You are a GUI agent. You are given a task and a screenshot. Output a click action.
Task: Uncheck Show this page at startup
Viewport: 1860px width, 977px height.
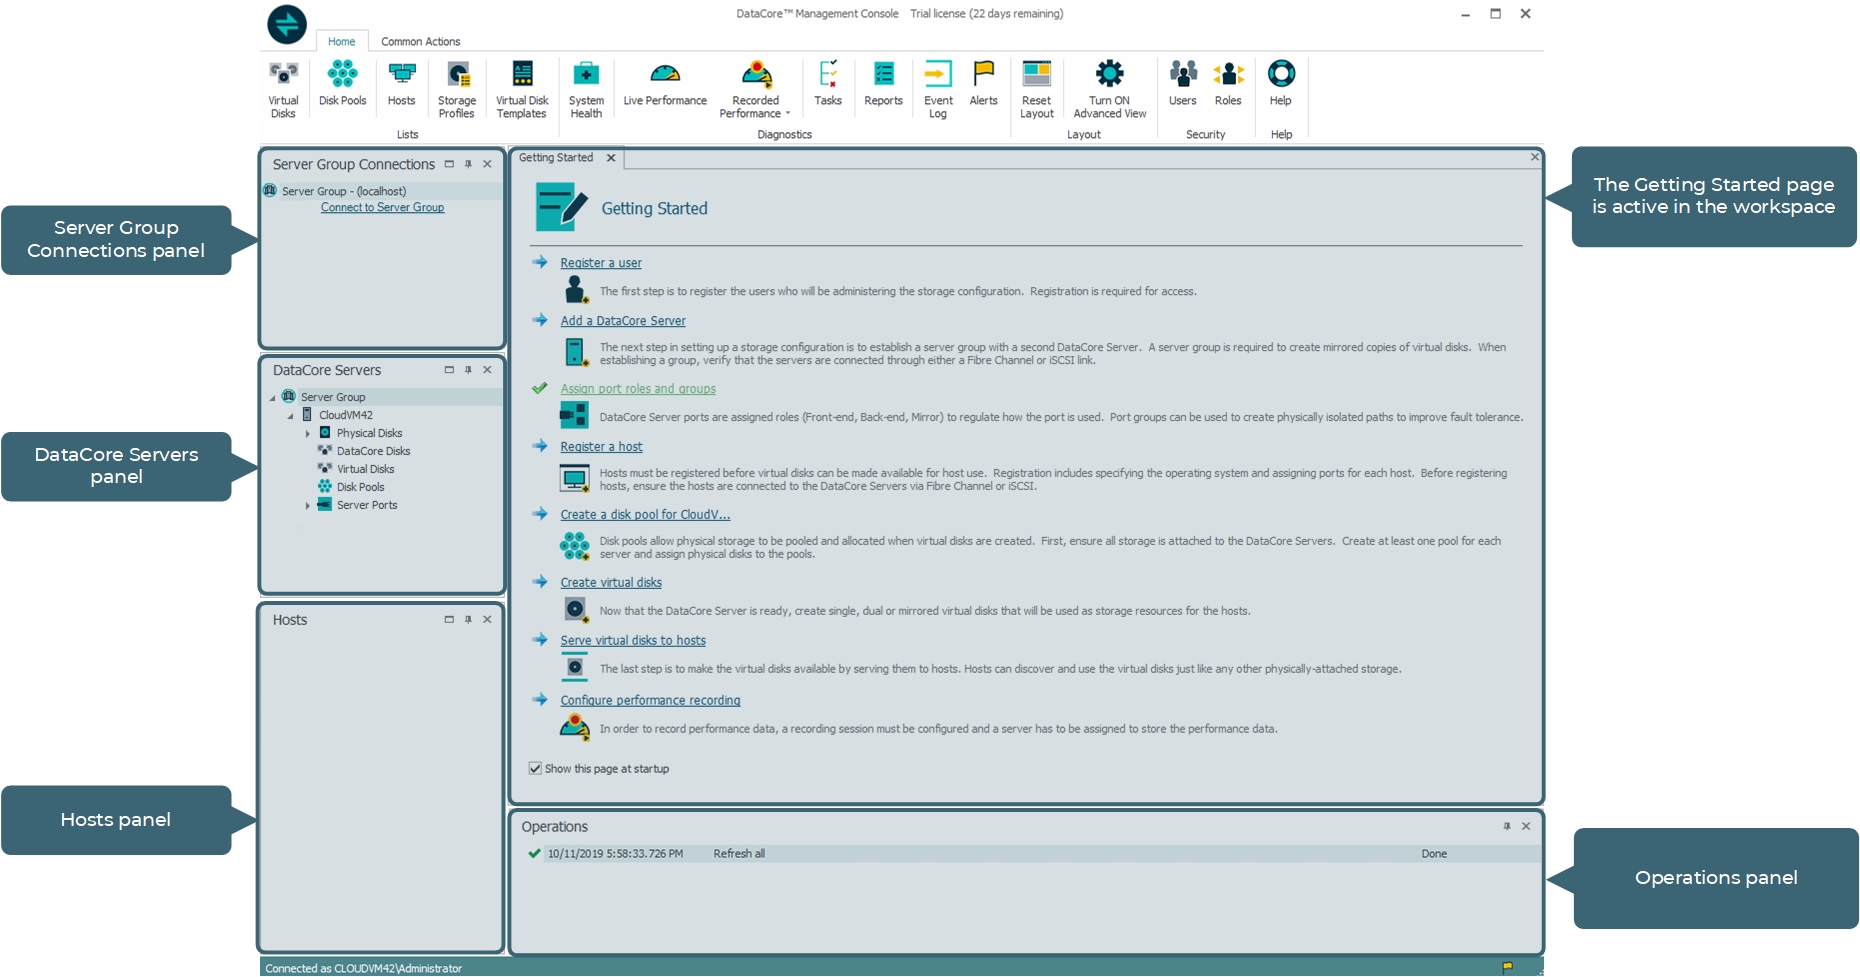pos(535,768)
